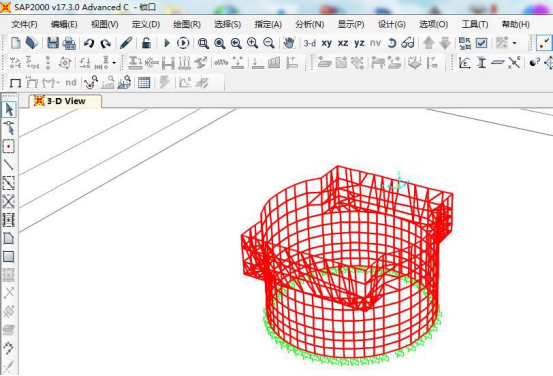Choose the quick draw secondary beams tool
Image resolution: width=553 pixels, height=376 pixels.
click(x=9, y=220)
